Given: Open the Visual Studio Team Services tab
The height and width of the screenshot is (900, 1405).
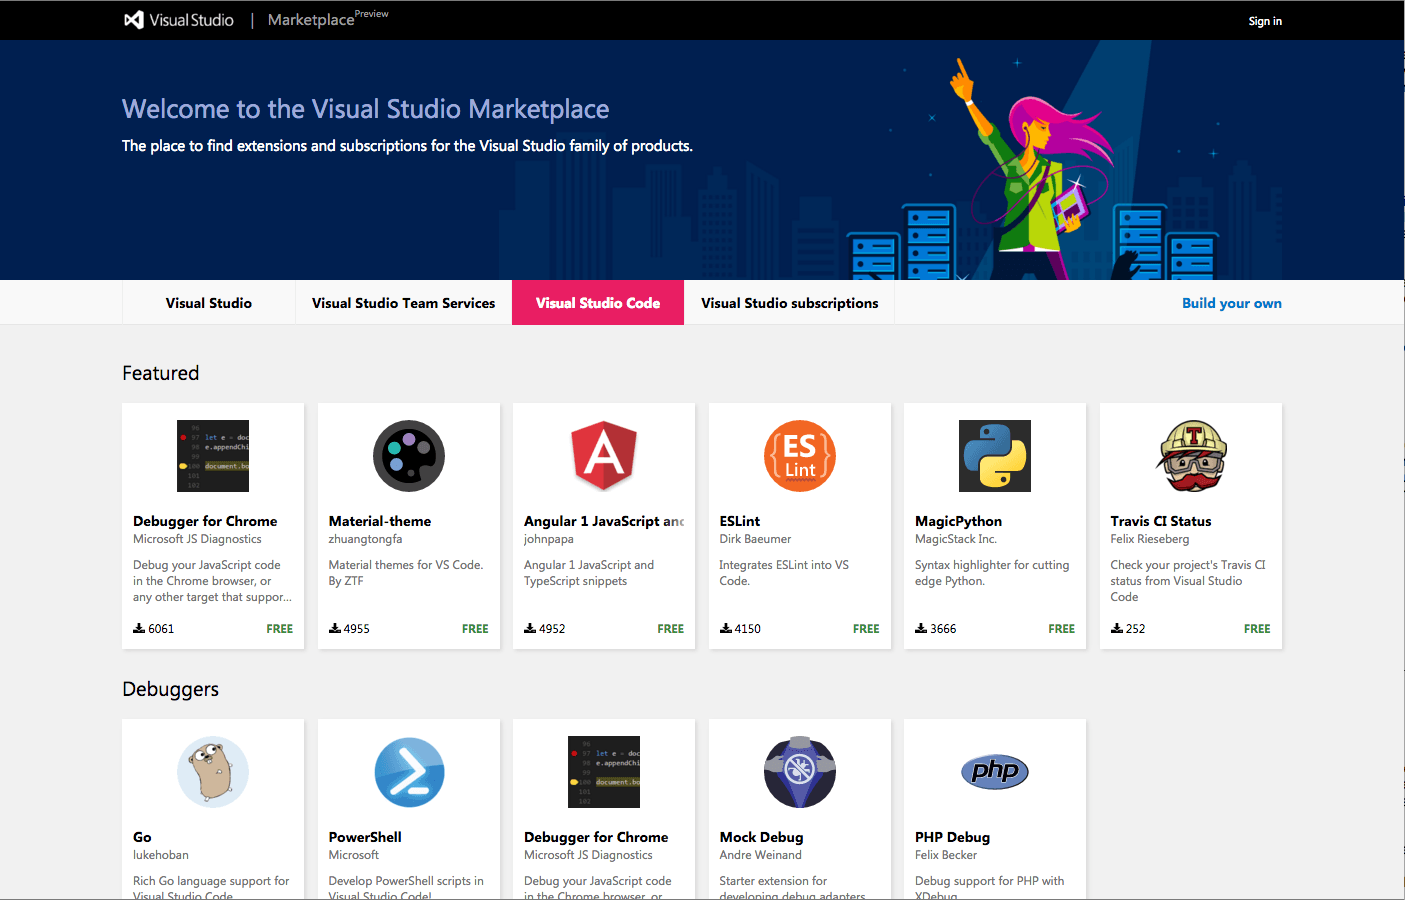Looking at the screenshot, I should (403, 303).
